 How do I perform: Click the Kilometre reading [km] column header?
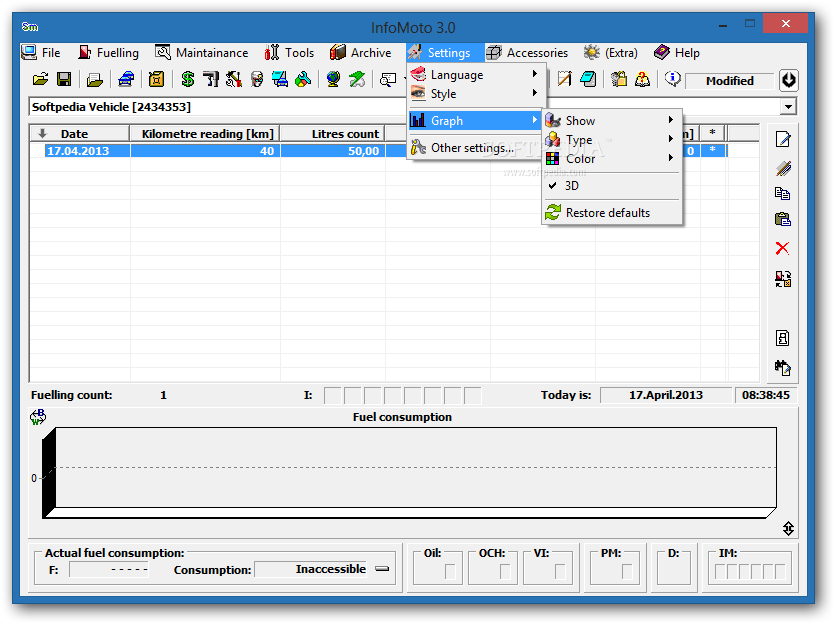click(x=205, y=134)
